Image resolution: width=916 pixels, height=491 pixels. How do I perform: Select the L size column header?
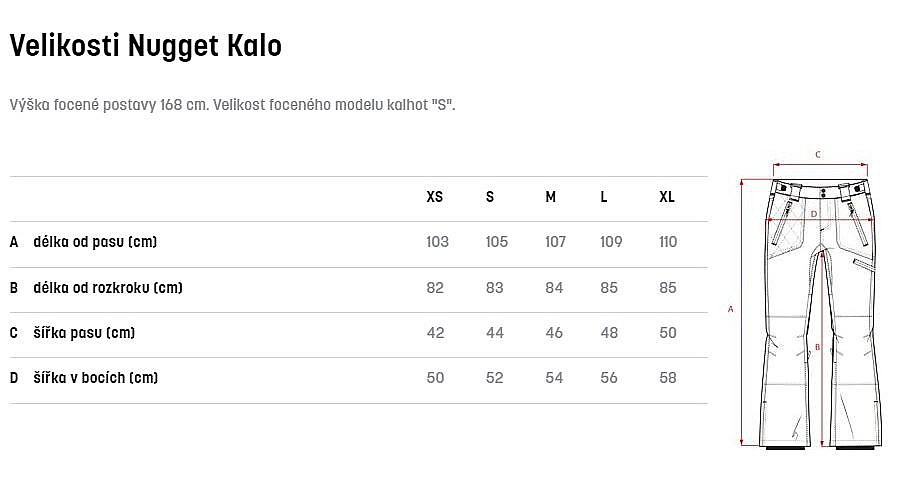click(x=603, y=197)
